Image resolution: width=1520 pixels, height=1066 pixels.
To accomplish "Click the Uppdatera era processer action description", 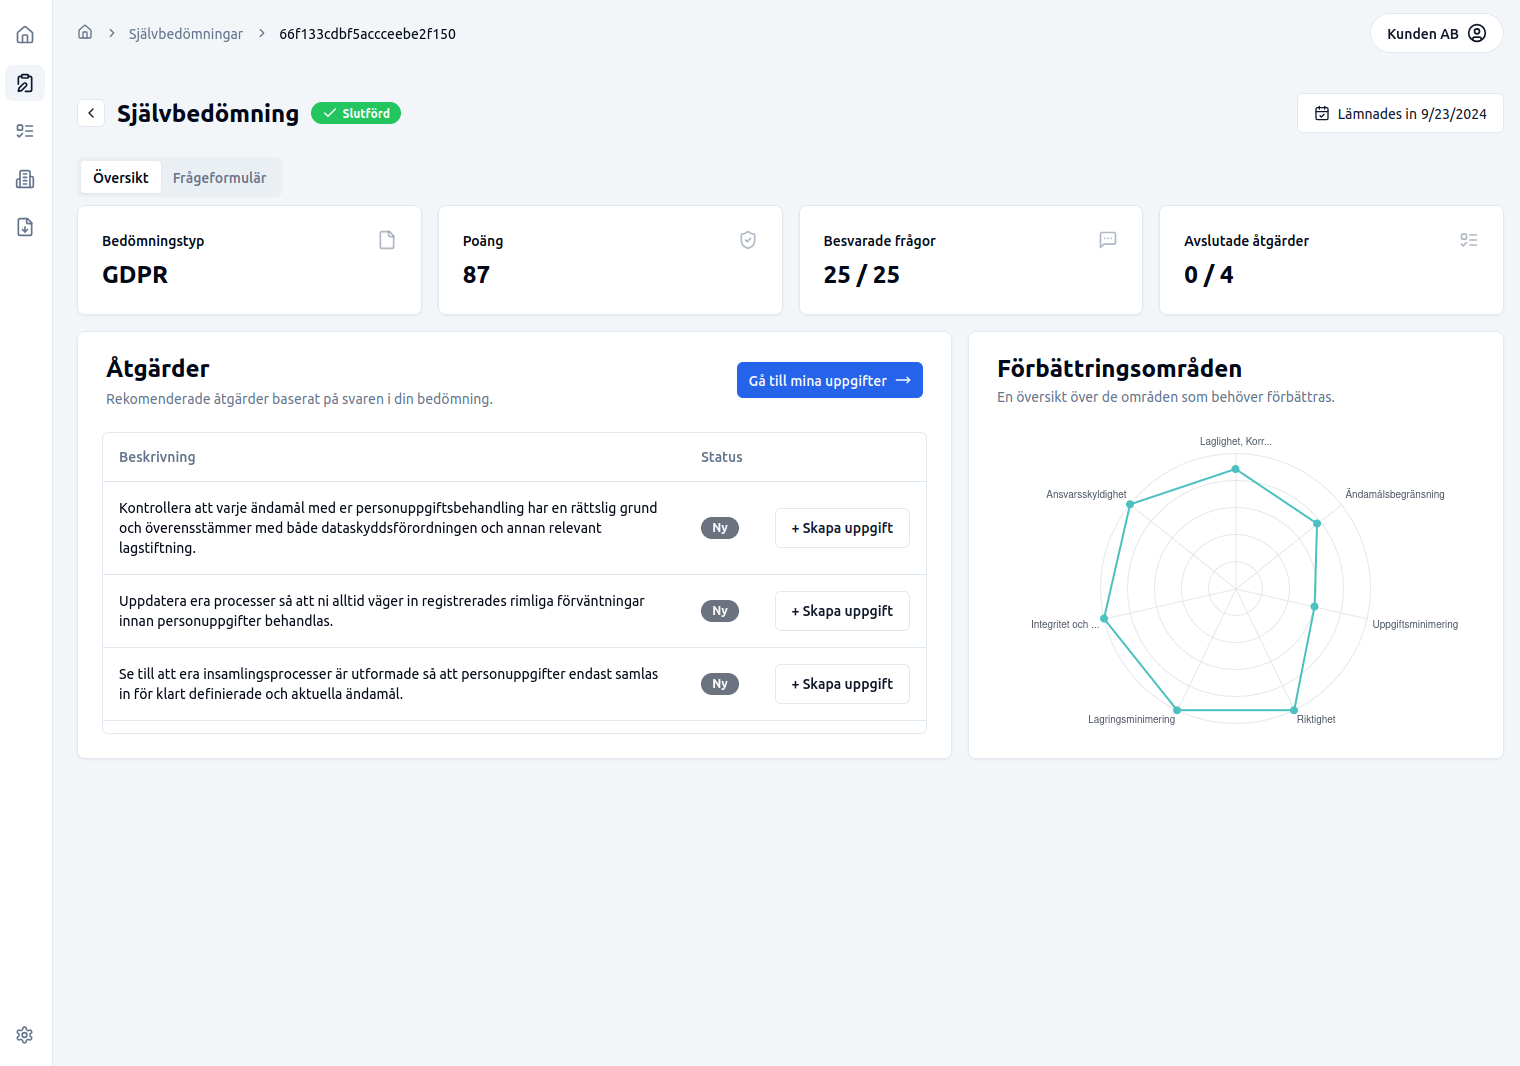I will 382,611.
